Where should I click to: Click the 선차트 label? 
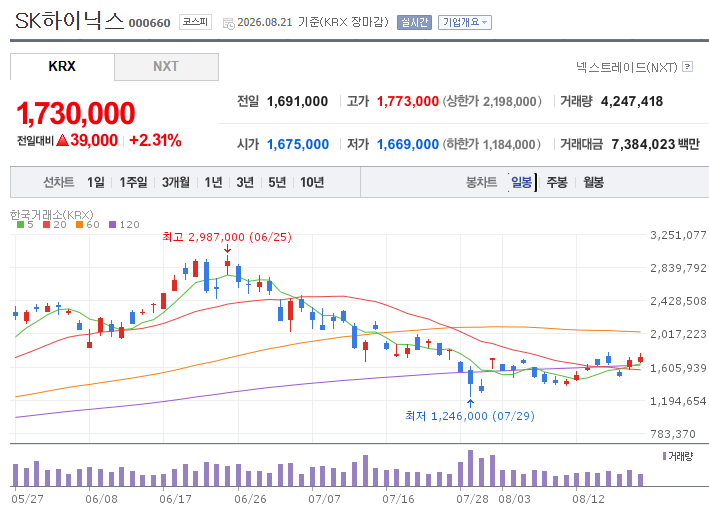[58, 182]
